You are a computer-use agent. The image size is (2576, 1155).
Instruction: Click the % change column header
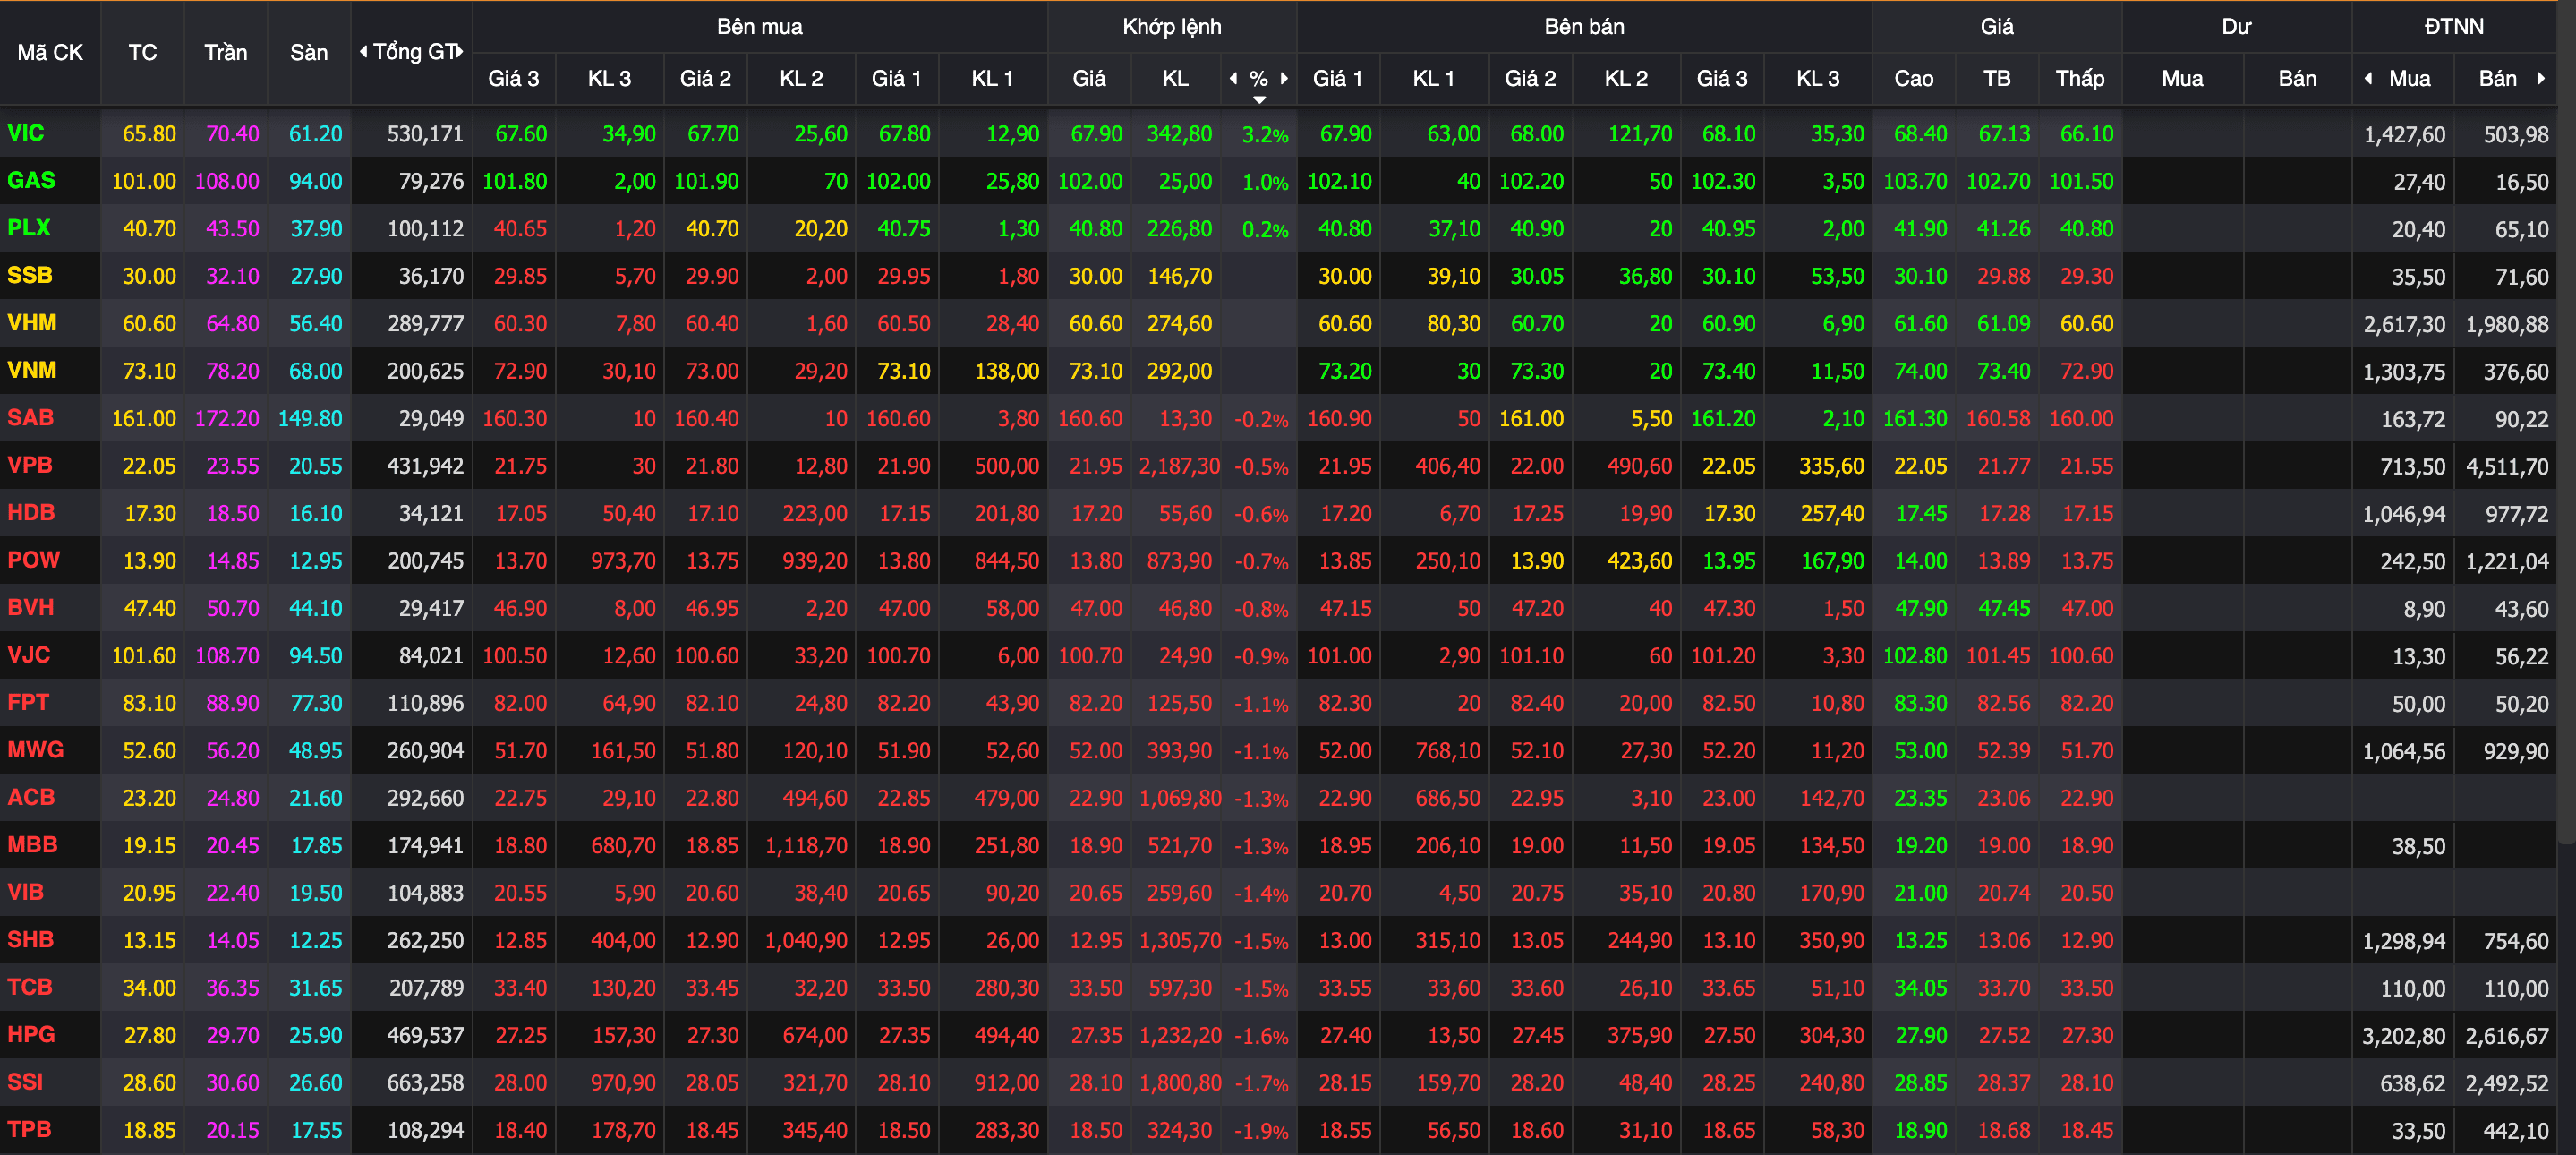[x=1259, y=78]
